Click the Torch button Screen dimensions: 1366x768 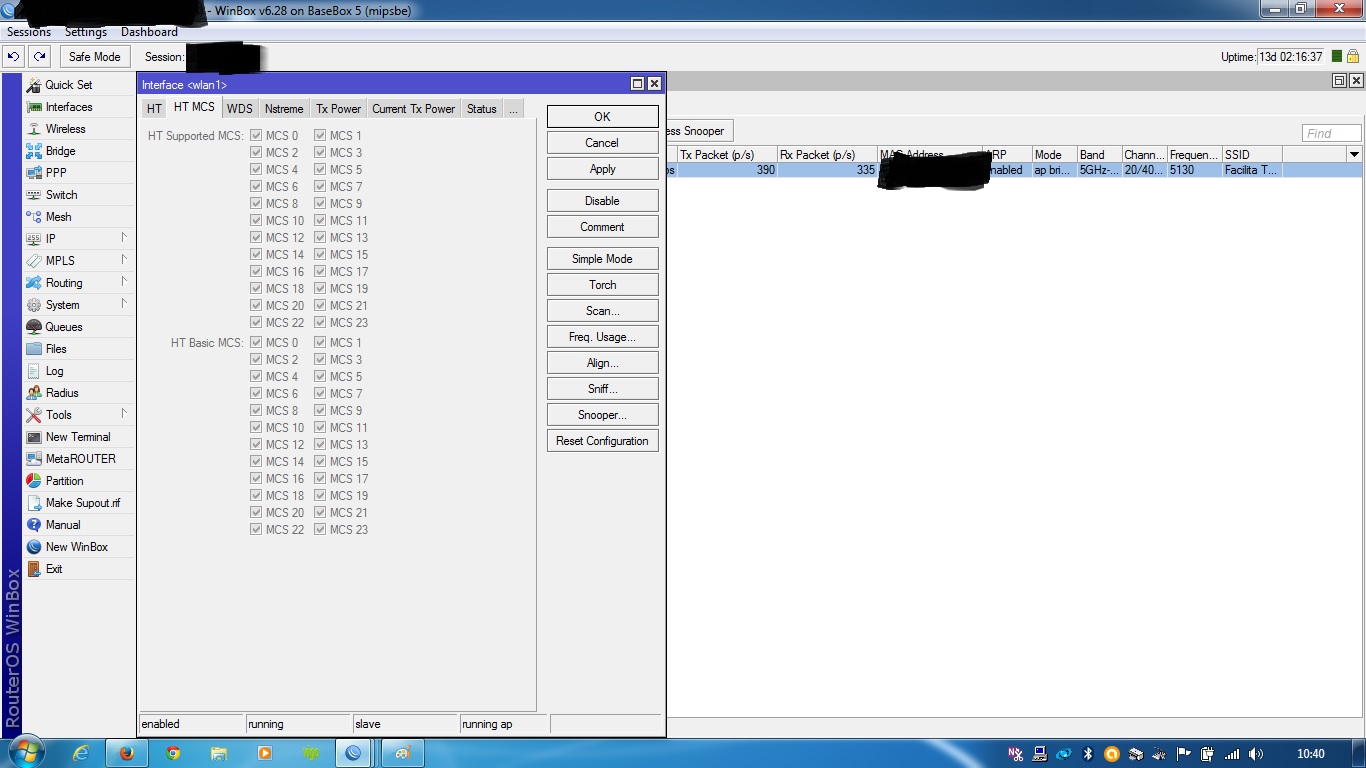[602, 285]
